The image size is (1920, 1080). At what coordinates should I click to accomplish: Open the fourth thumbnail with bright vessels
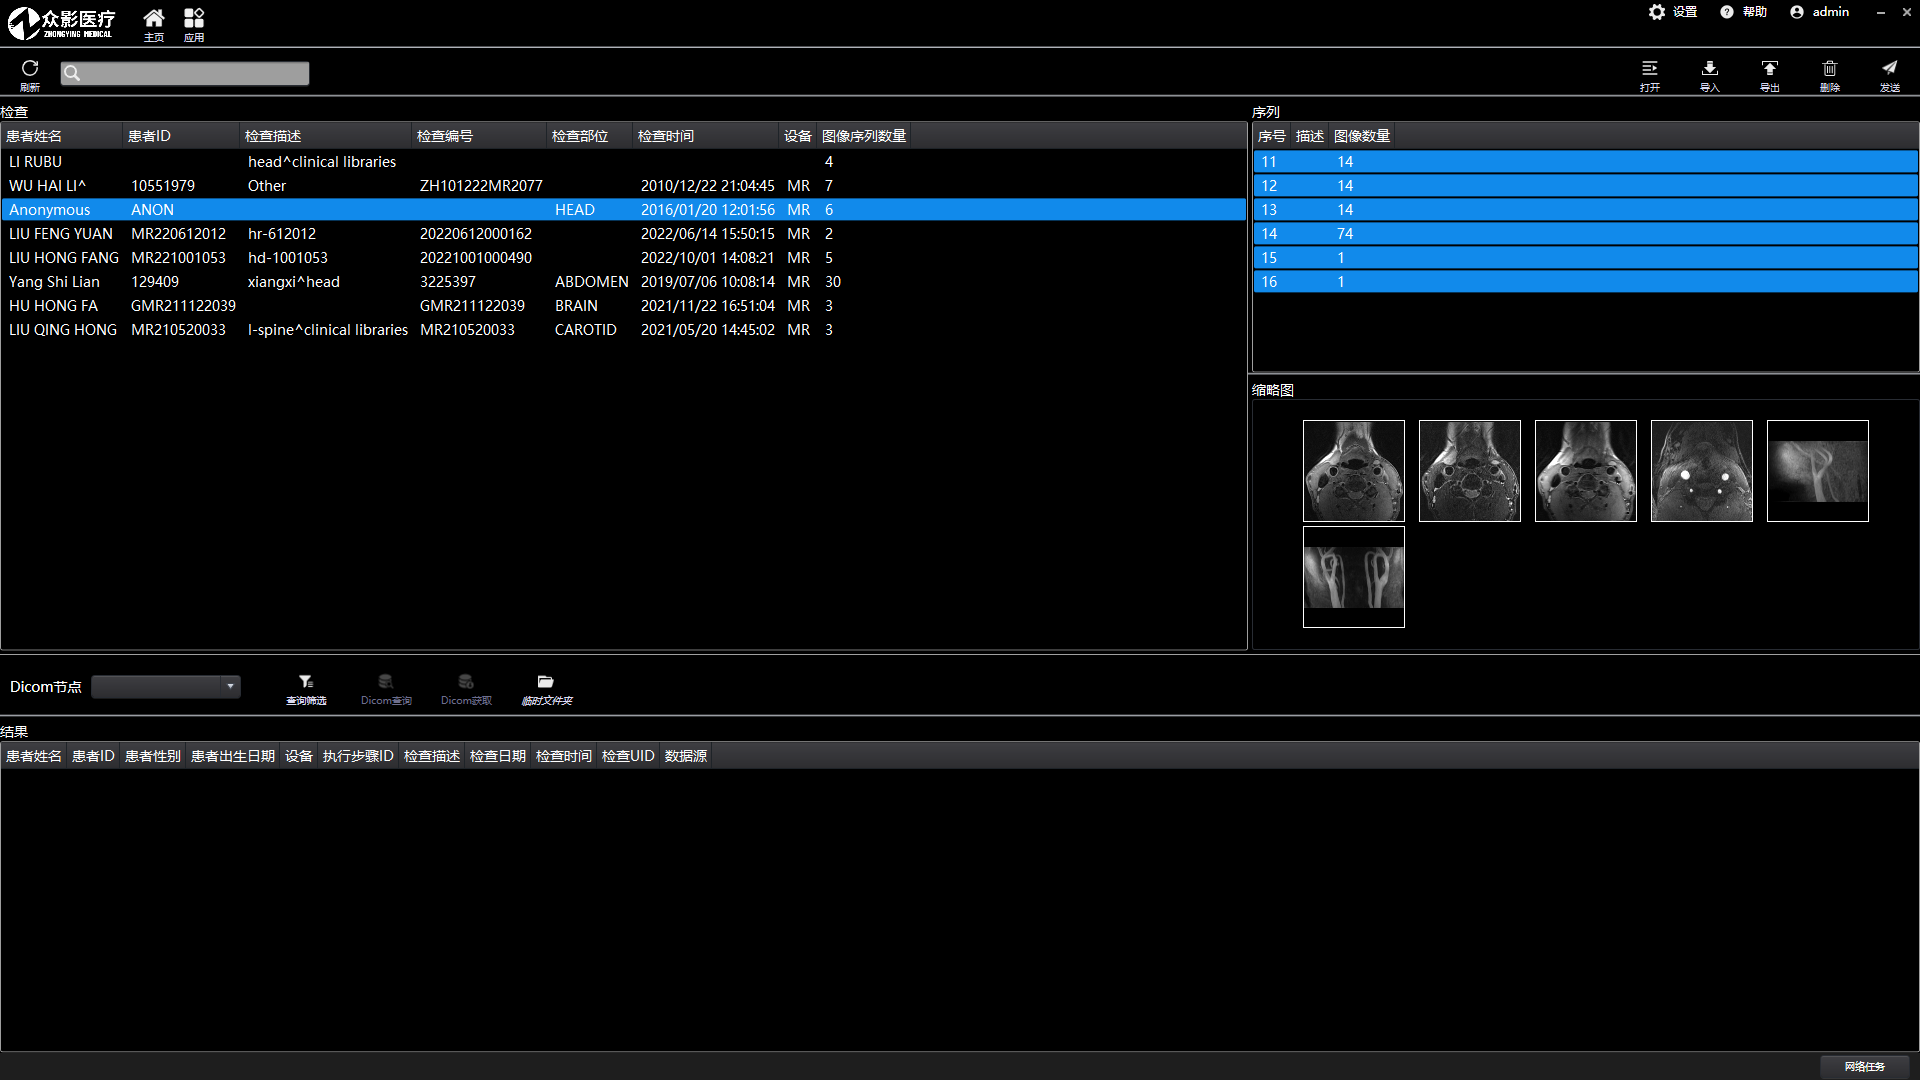coord(1702,471)
